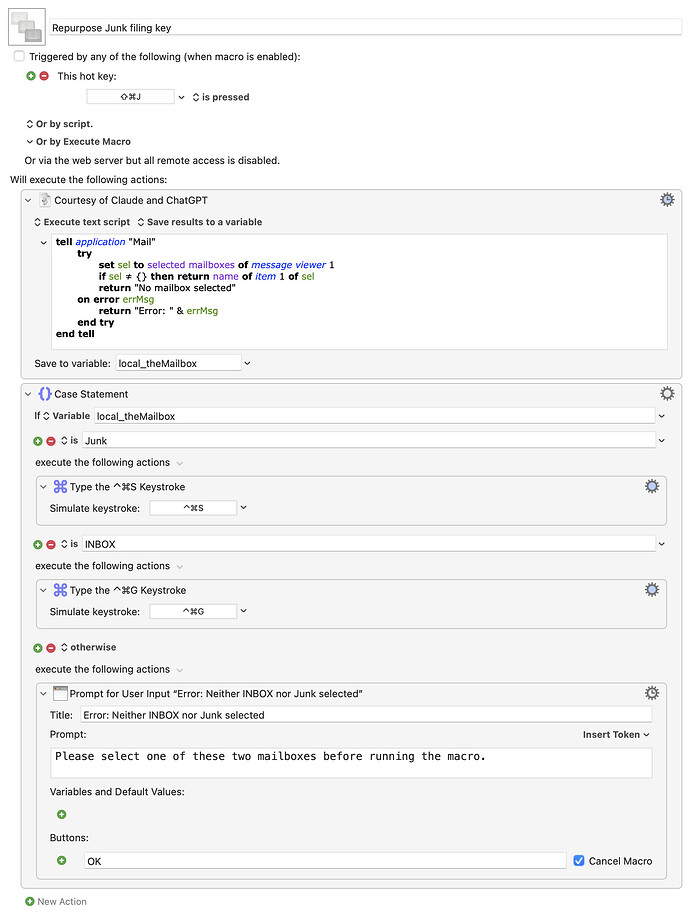
Task: Open the 'Execute text script' options menu
Action: [x=82, y=222]
